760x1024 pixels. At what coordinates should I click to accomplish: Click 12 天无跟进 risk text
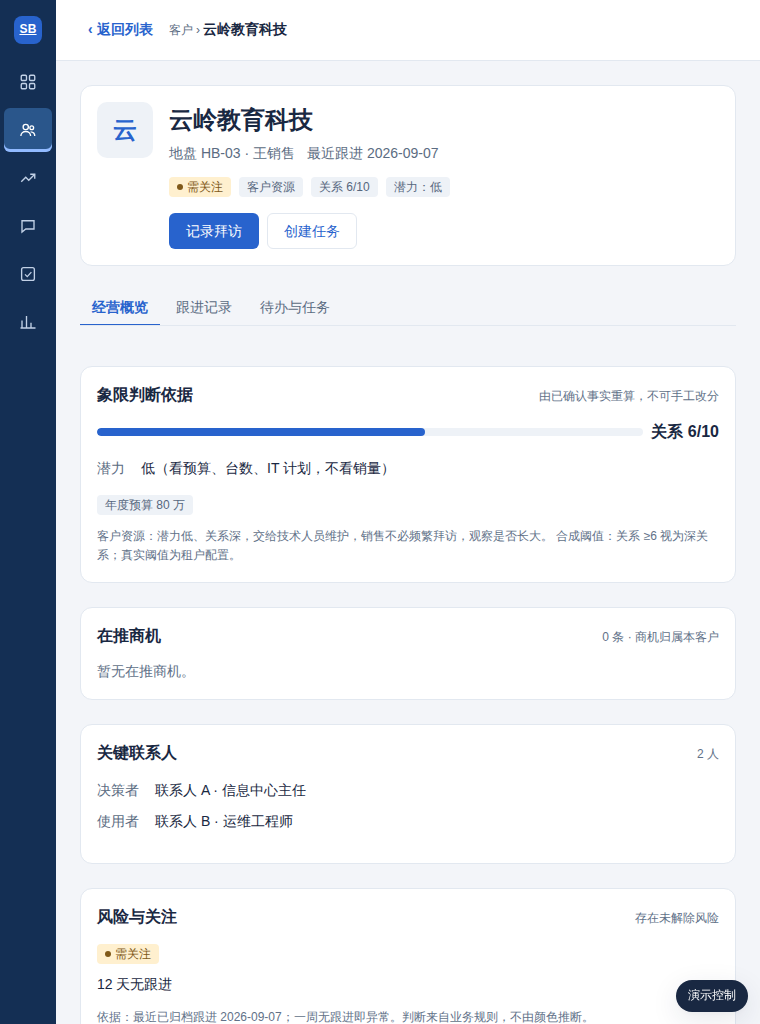[x=135, y=985]
